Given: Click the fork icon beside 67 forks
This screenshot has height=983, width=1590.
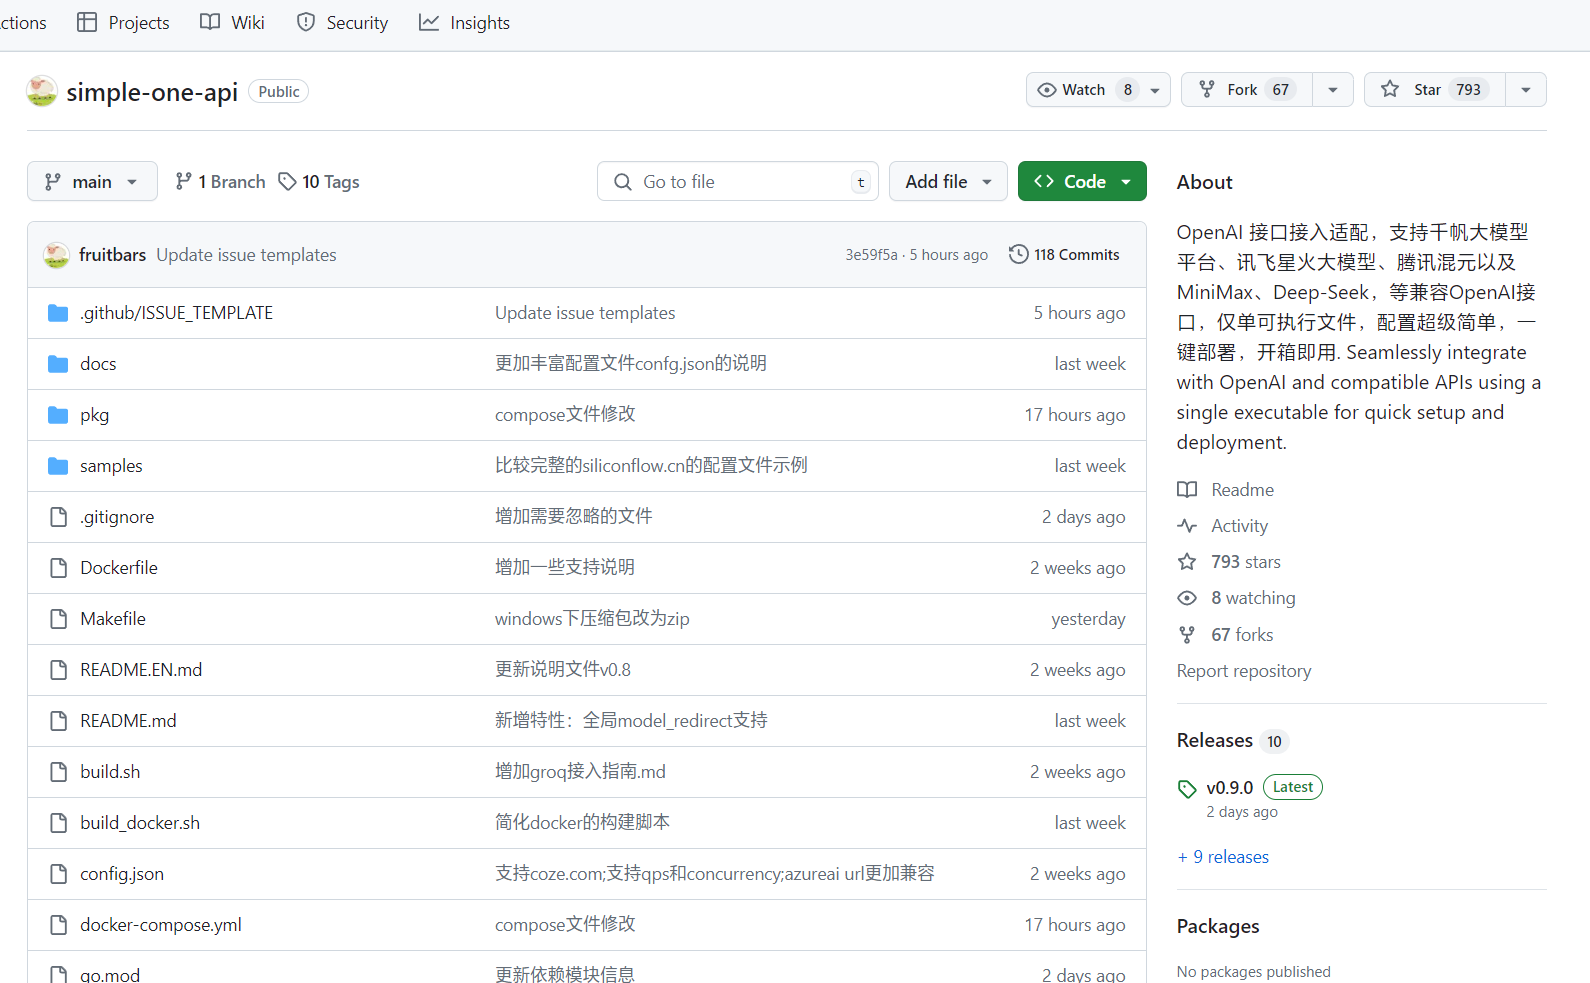Looking at the screenshot, I should [x=1187, y=635].
